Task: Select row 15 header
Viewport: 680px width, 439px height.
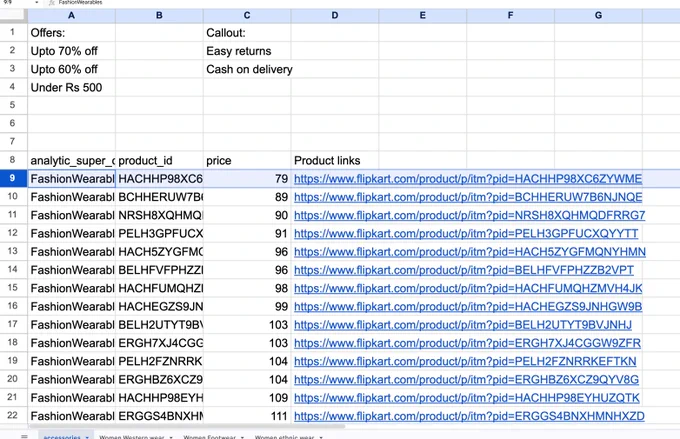Action: pyautogui.click(x=13, y=288)
